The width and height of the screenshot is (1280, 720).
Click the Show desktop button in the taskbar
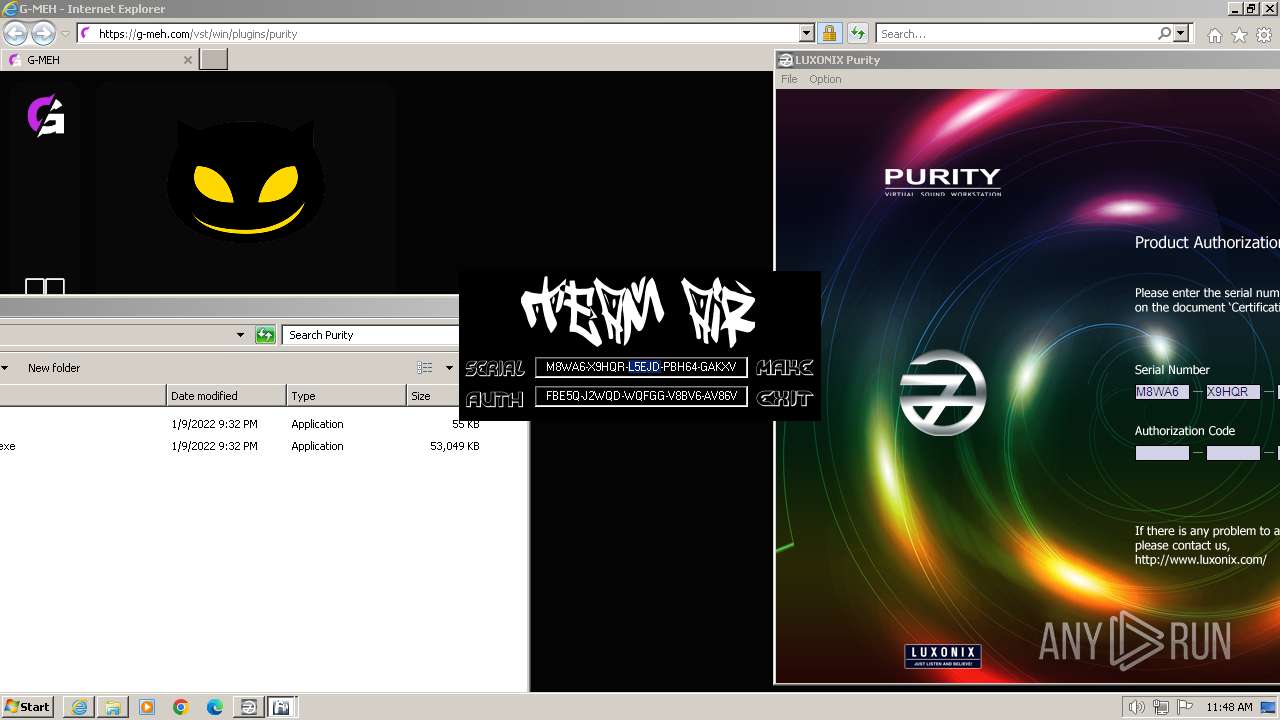pyautogui.click(x=1268, y=707)
